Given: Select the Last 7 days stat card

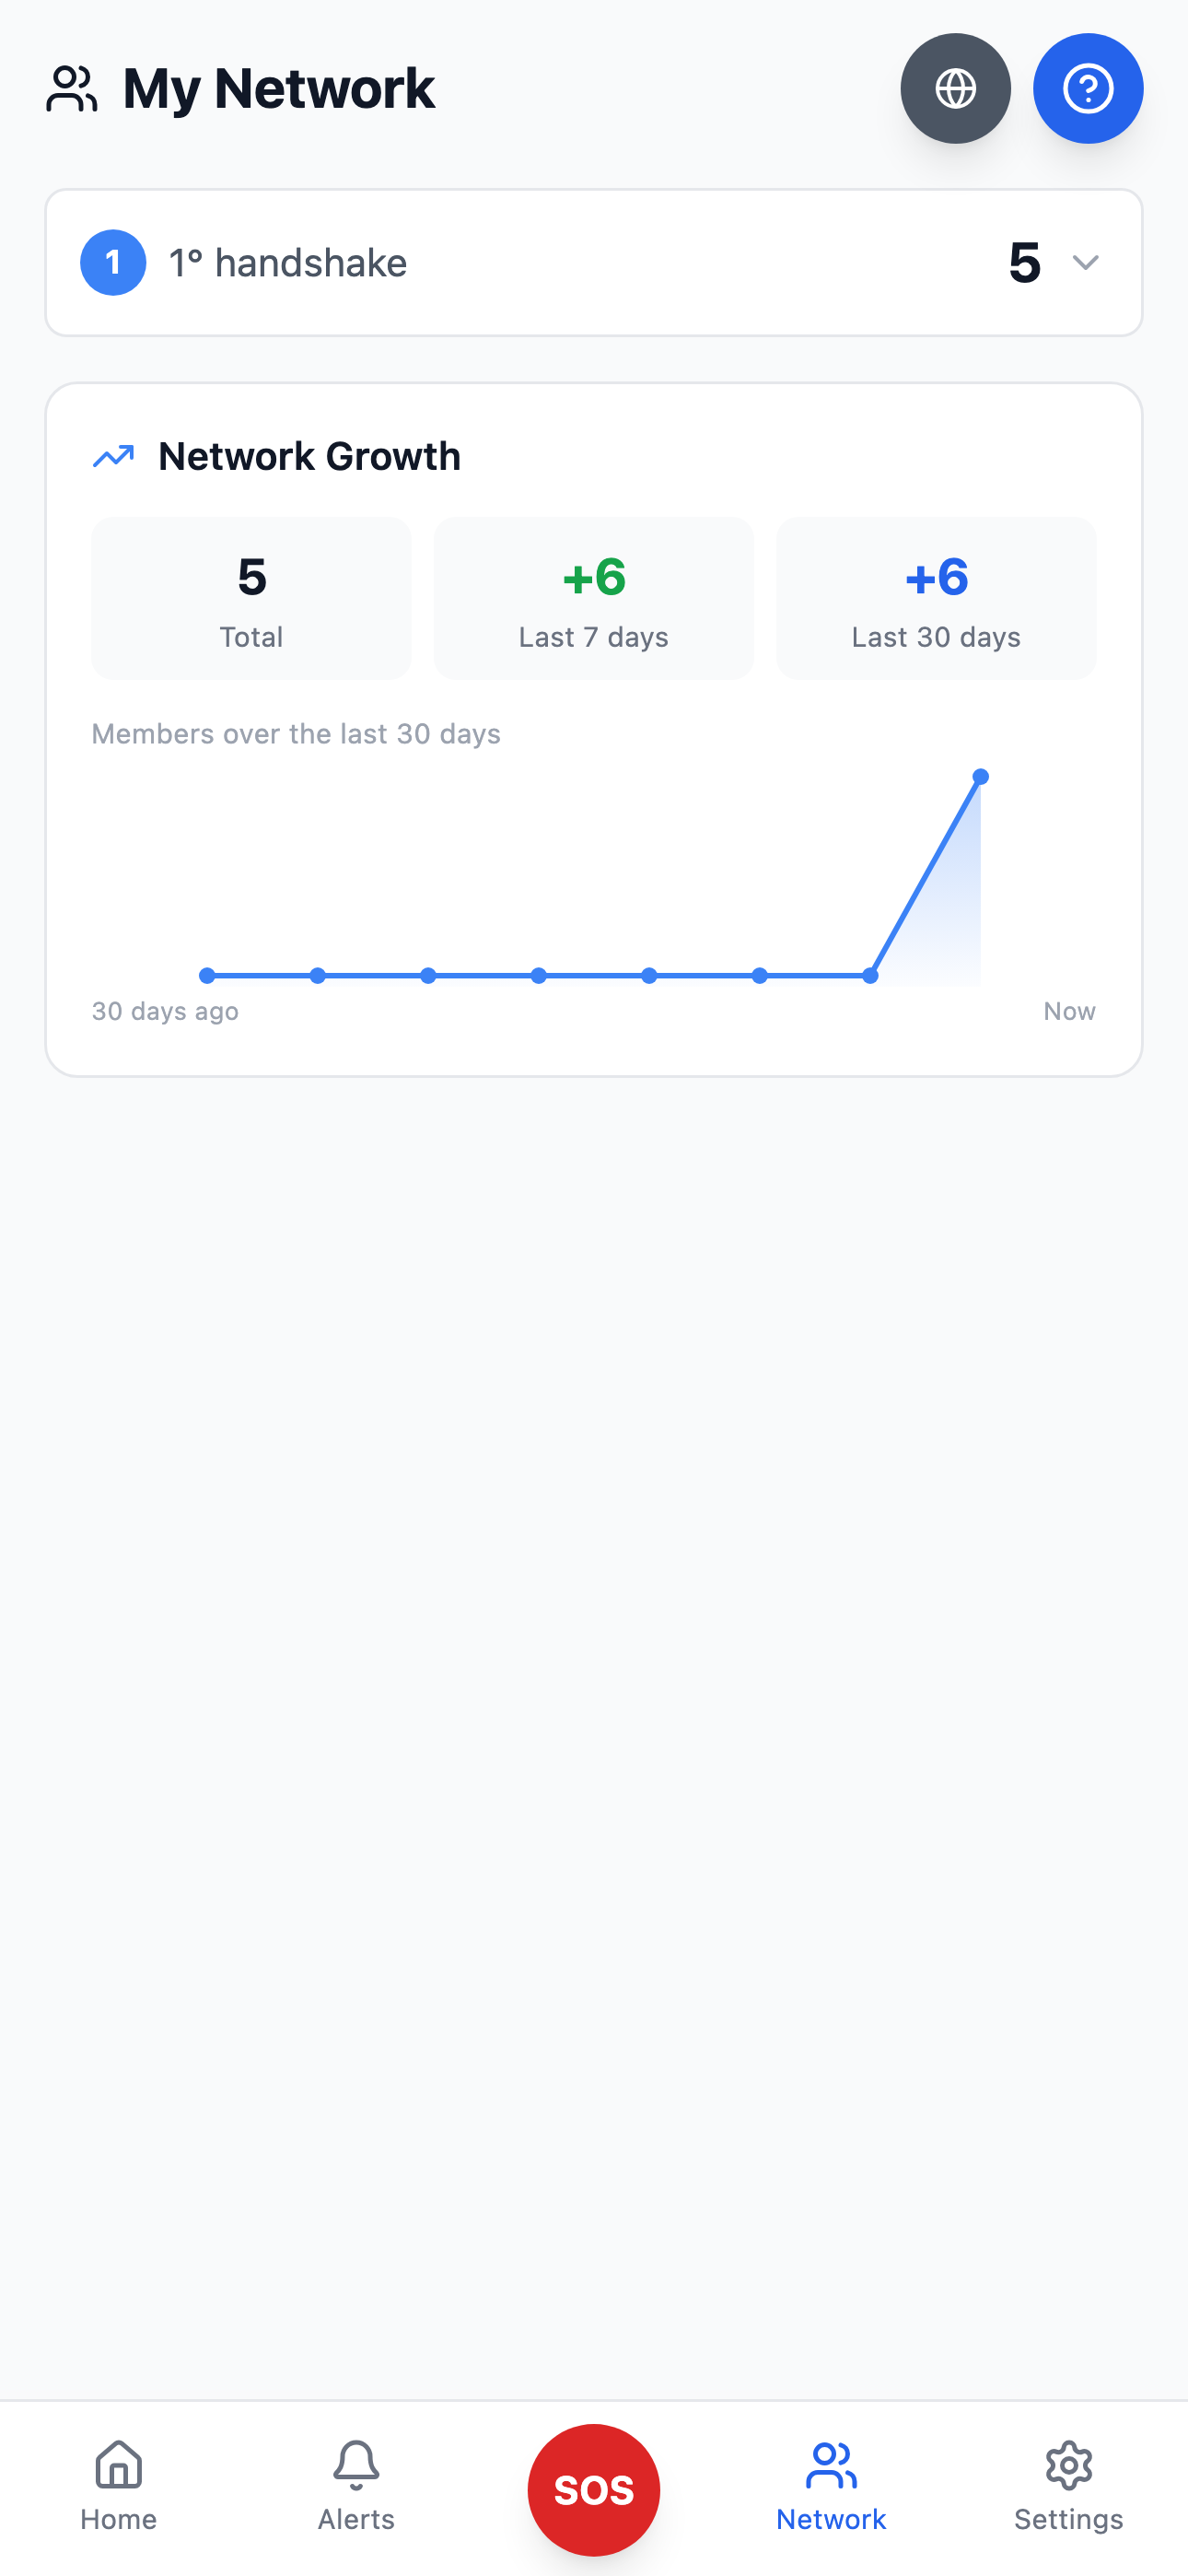Looking at the screenshot, I should (594, 598).
